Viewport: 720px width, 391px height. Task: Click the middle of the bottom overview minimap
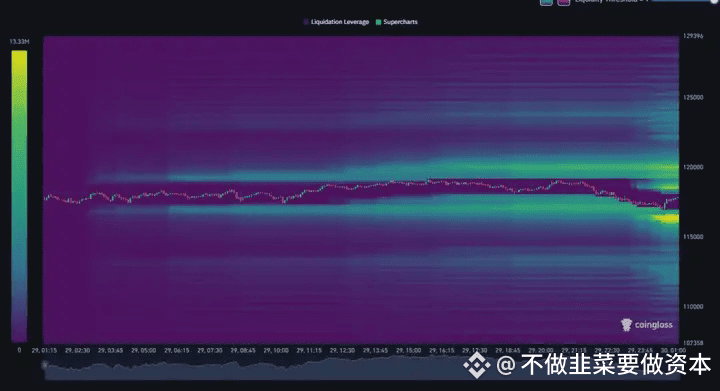pos(362,369)
